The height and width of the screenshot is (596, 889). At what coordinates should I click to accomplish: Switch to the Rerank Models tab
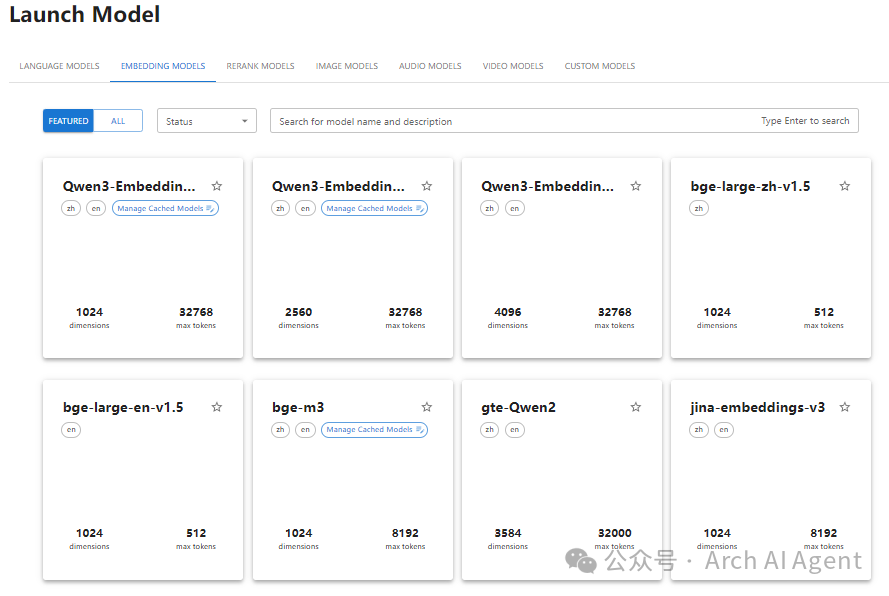[260, 66]
